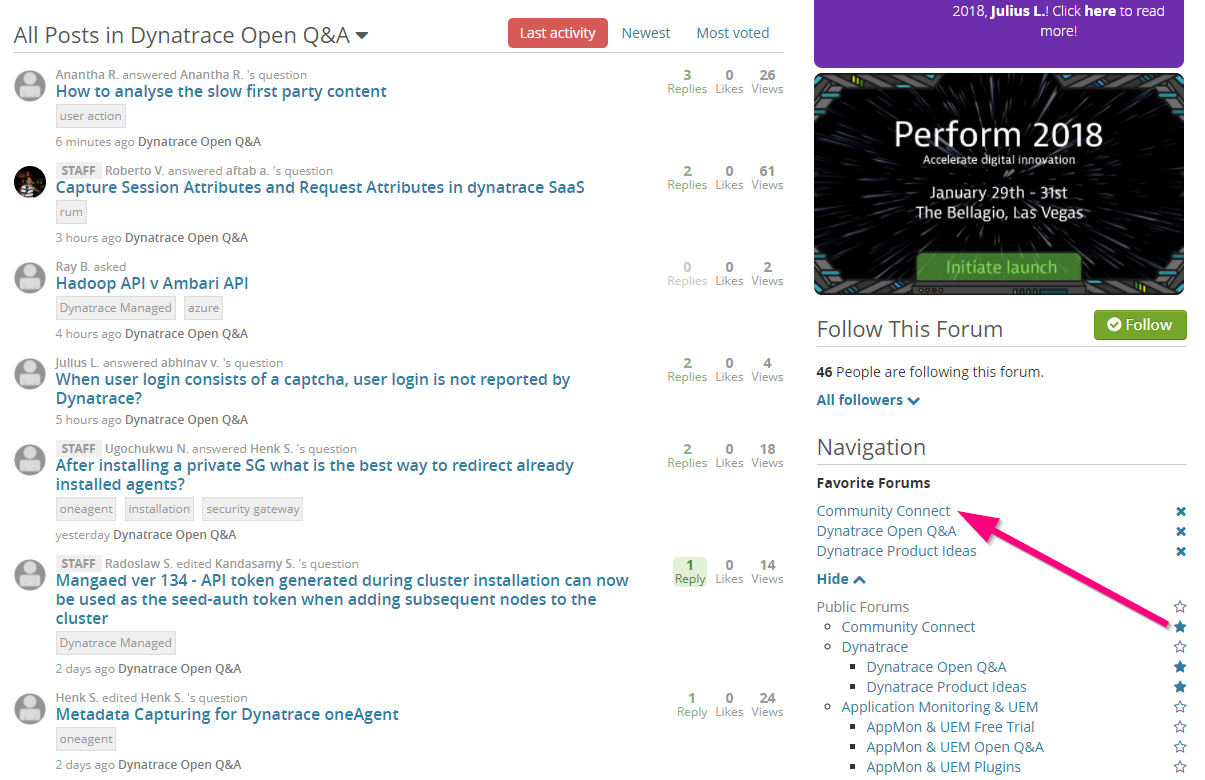This screenshot has height=780, width=1205.
Task: Open Hadoop API v Ambari API question
Action: coord(152,283)
